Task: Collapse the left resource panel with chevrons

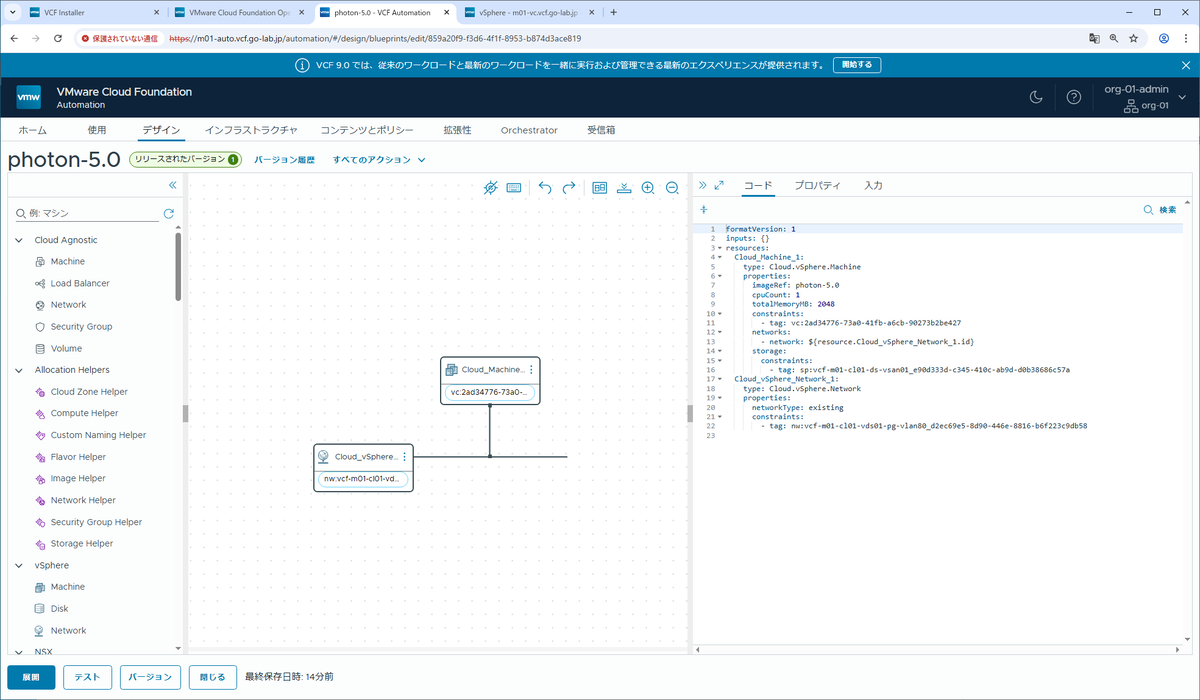Action: click(172, 185)
